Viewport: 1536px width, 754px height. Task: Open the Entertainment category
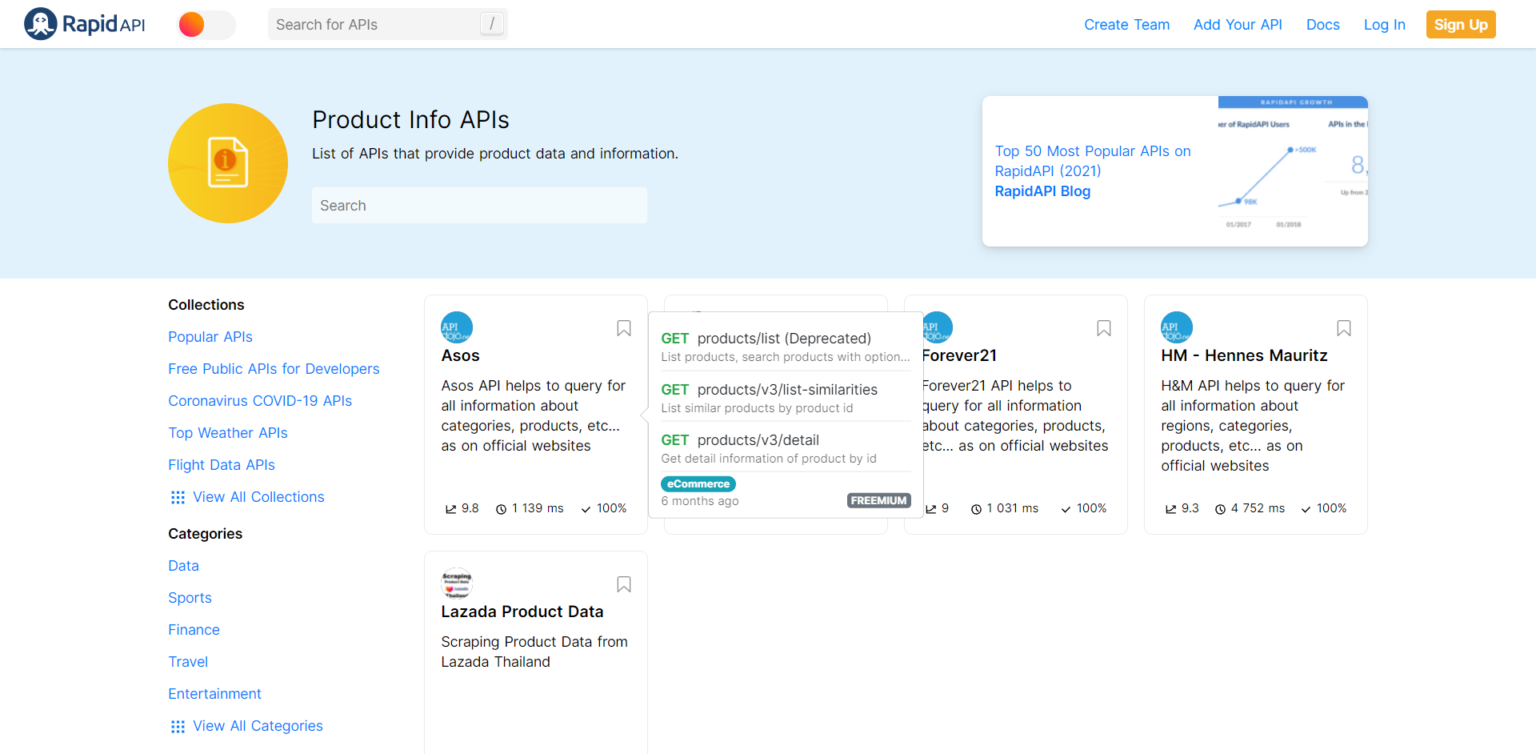pos(214,693)
